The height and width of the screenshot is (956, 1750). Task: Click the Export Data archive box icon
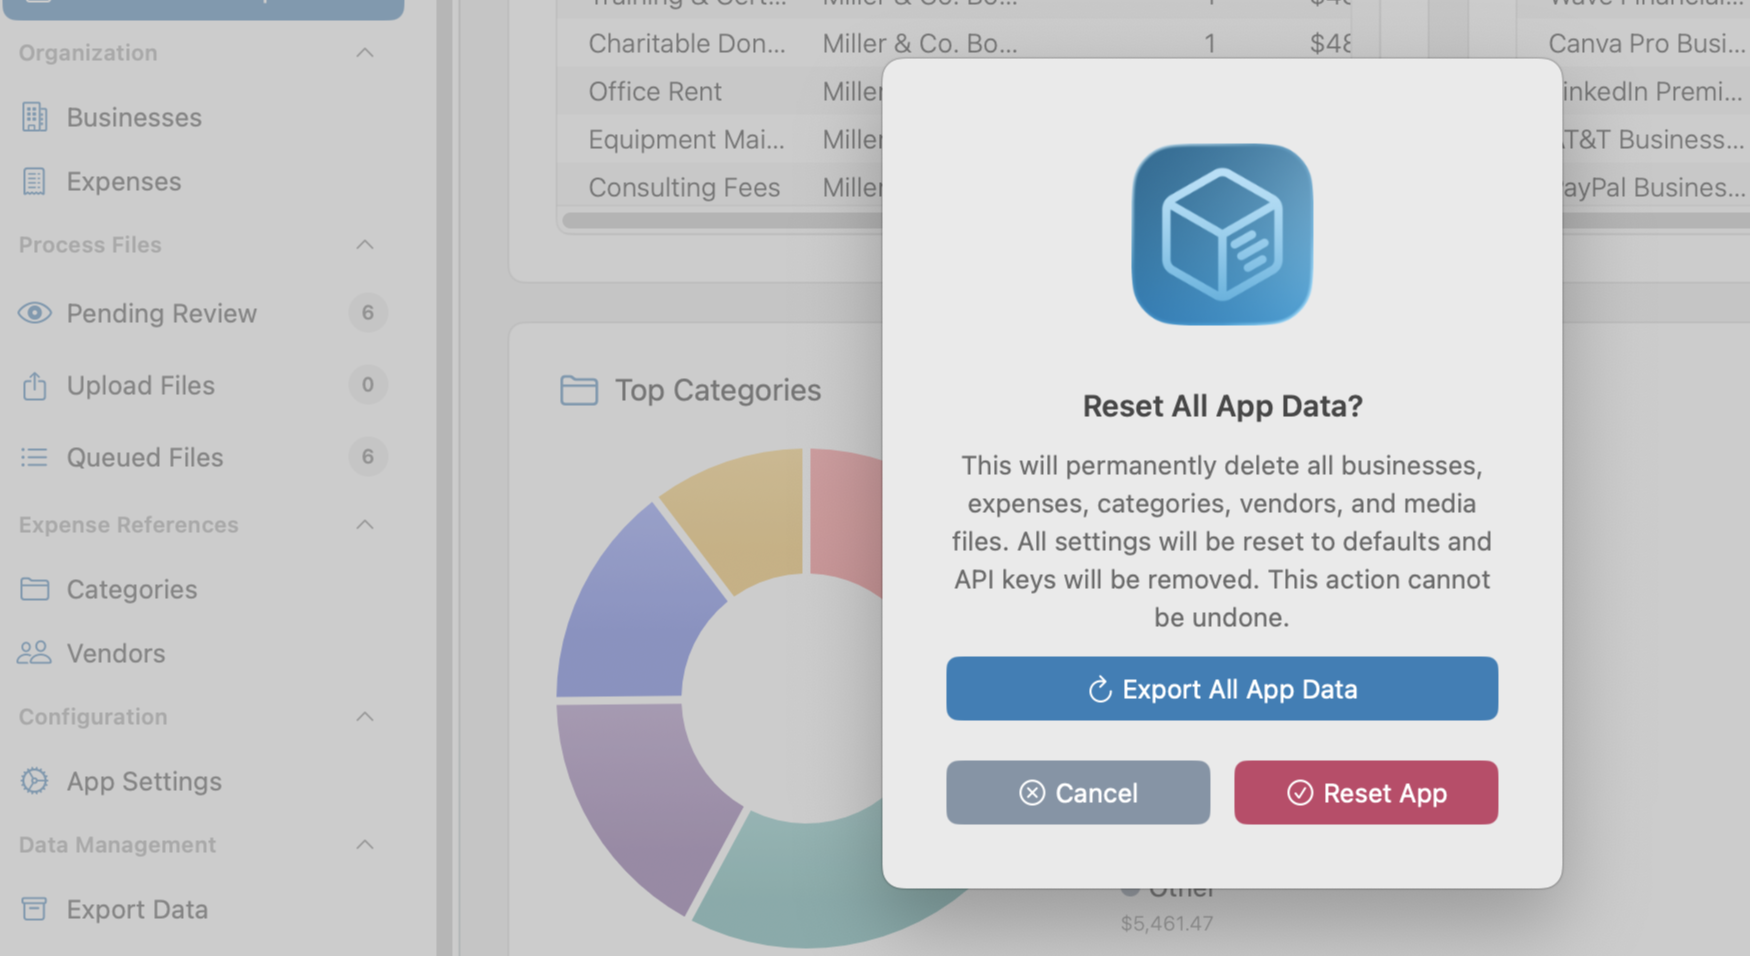pos(34,909)
